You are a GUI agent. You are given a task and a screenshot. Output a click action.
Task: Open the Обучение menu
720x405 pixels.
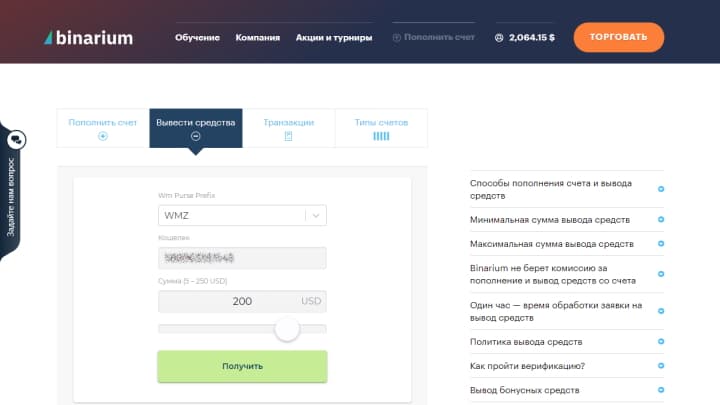pyautogui.click(x=197, y=38)
